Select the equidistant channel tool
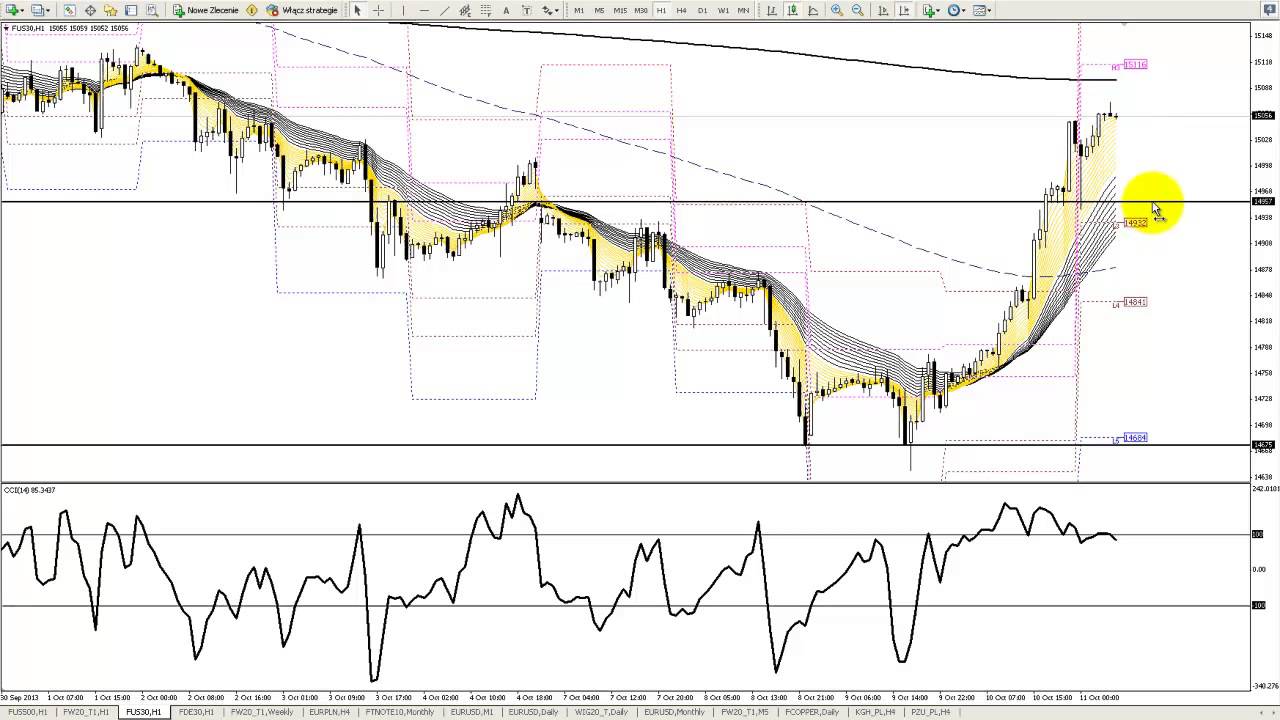 [465, 10]
